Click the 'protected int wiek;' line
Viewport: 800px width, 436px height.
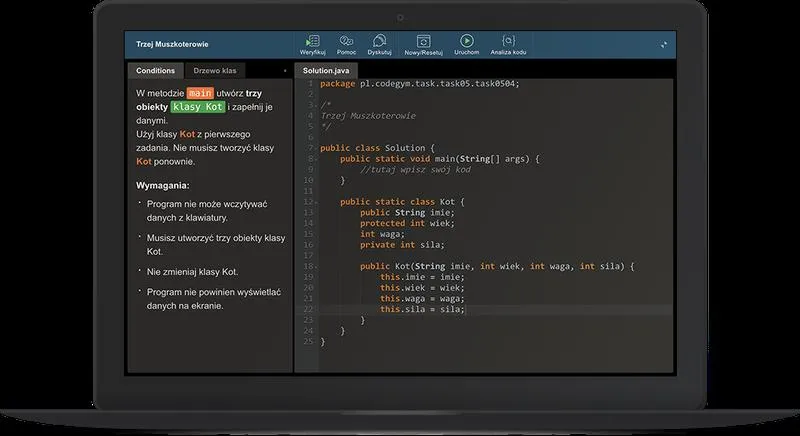[x=407, y=223]
